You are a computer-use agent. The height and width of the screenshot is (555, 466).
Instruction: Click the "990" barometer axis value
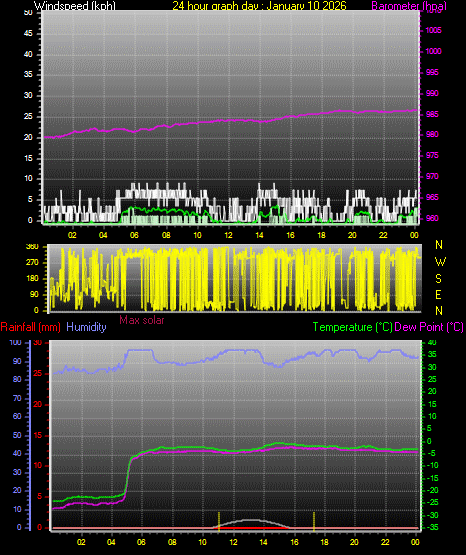pyautogui.click(x=432, y=93)
